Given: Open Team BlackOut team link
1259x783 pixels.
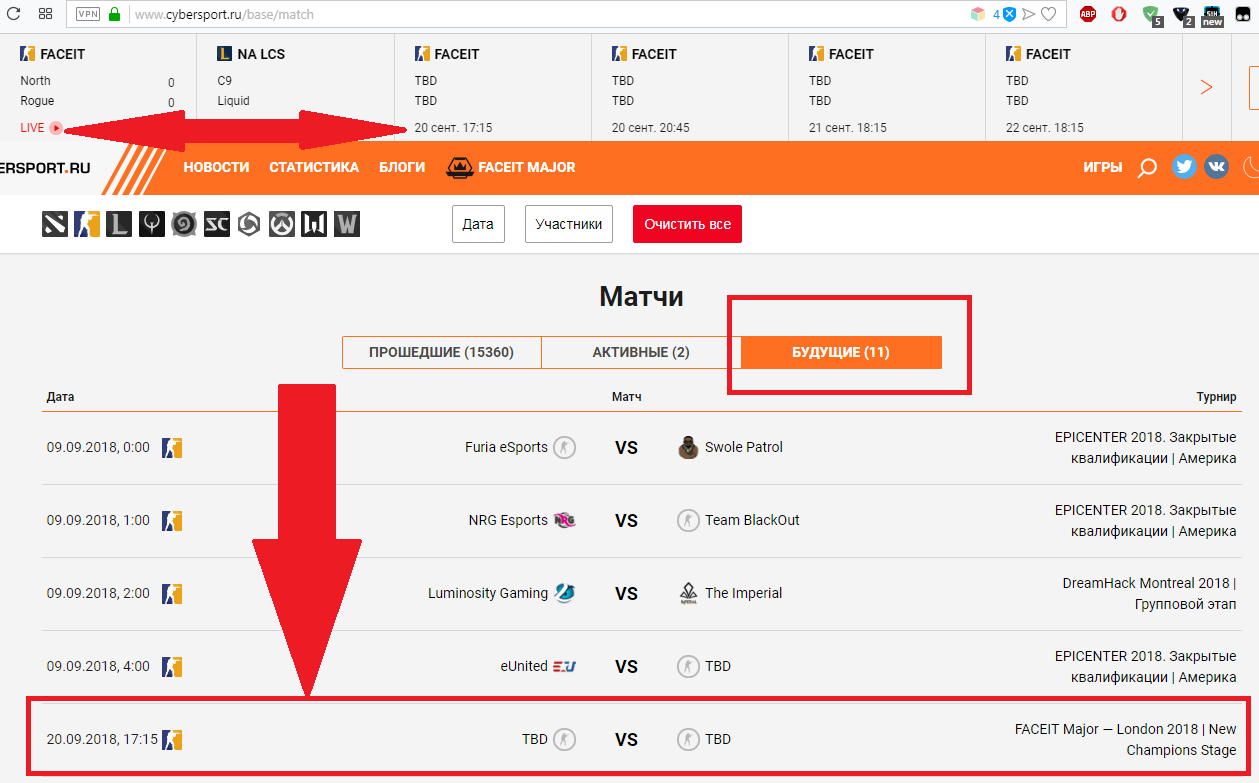Looking at the screenshot, I should pos(752,520).
